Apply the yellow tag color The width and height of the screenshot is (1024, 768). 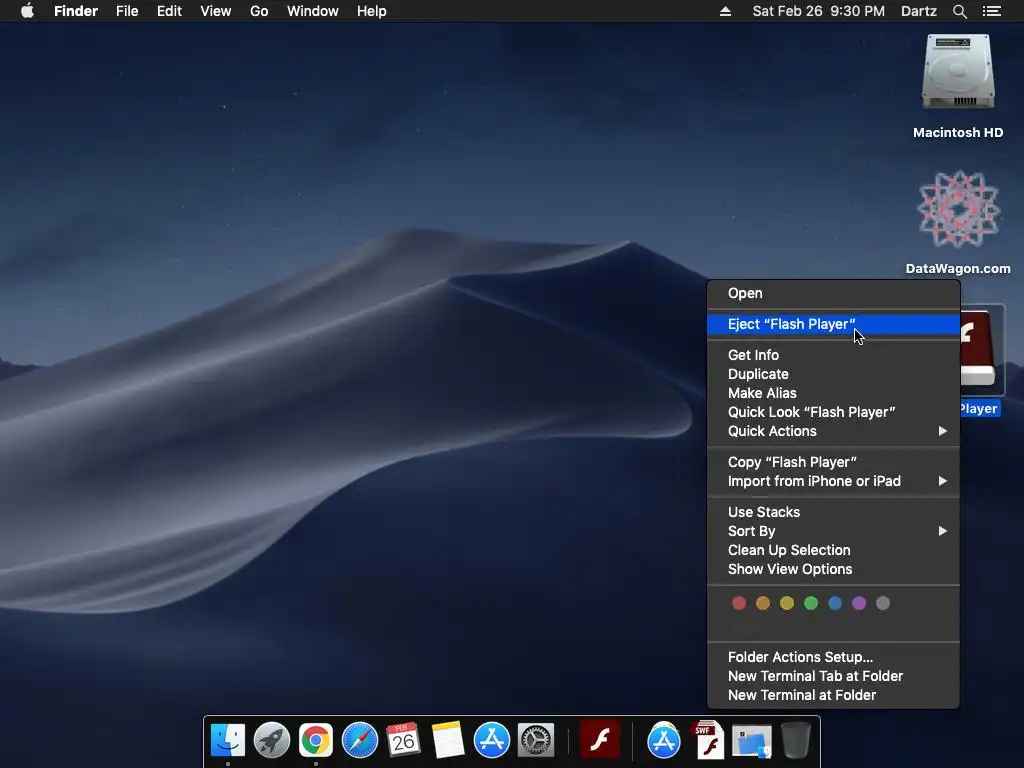tap(787, 603)
